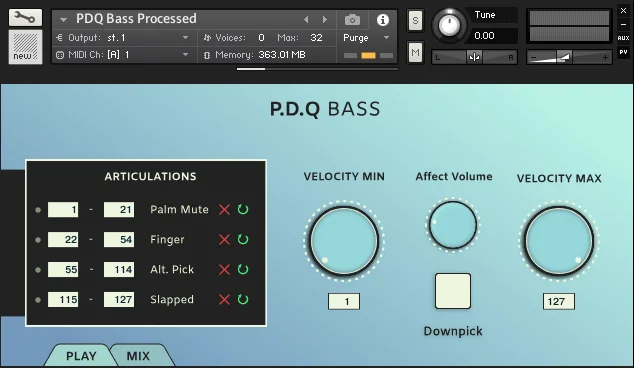Click the Tune knob
634x368 pixels.
pyautogui.click(x=449, y=25)
